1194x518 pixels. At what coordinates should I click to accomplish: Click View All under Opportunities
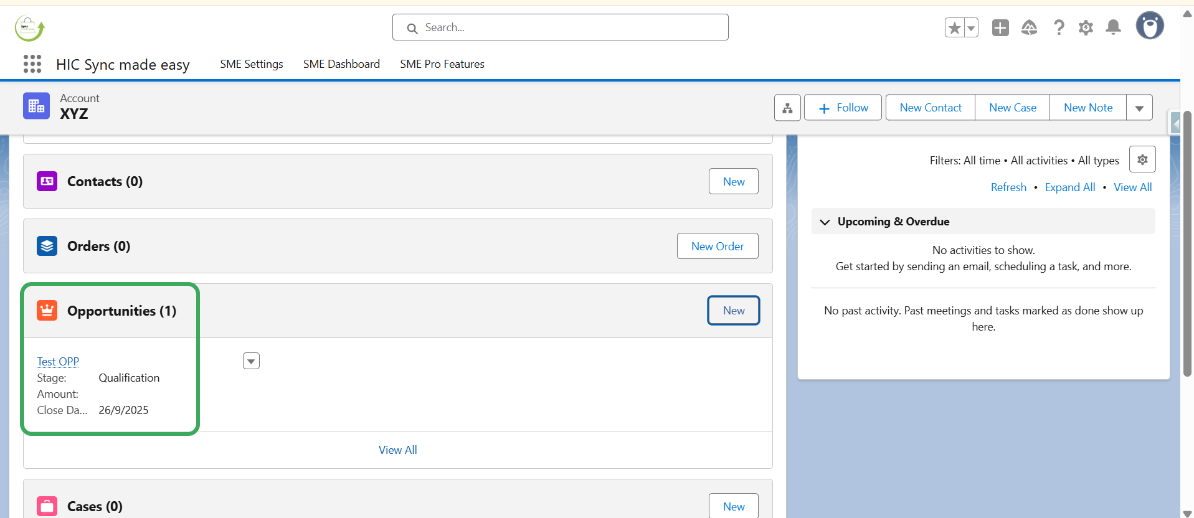tap(397, 450)
